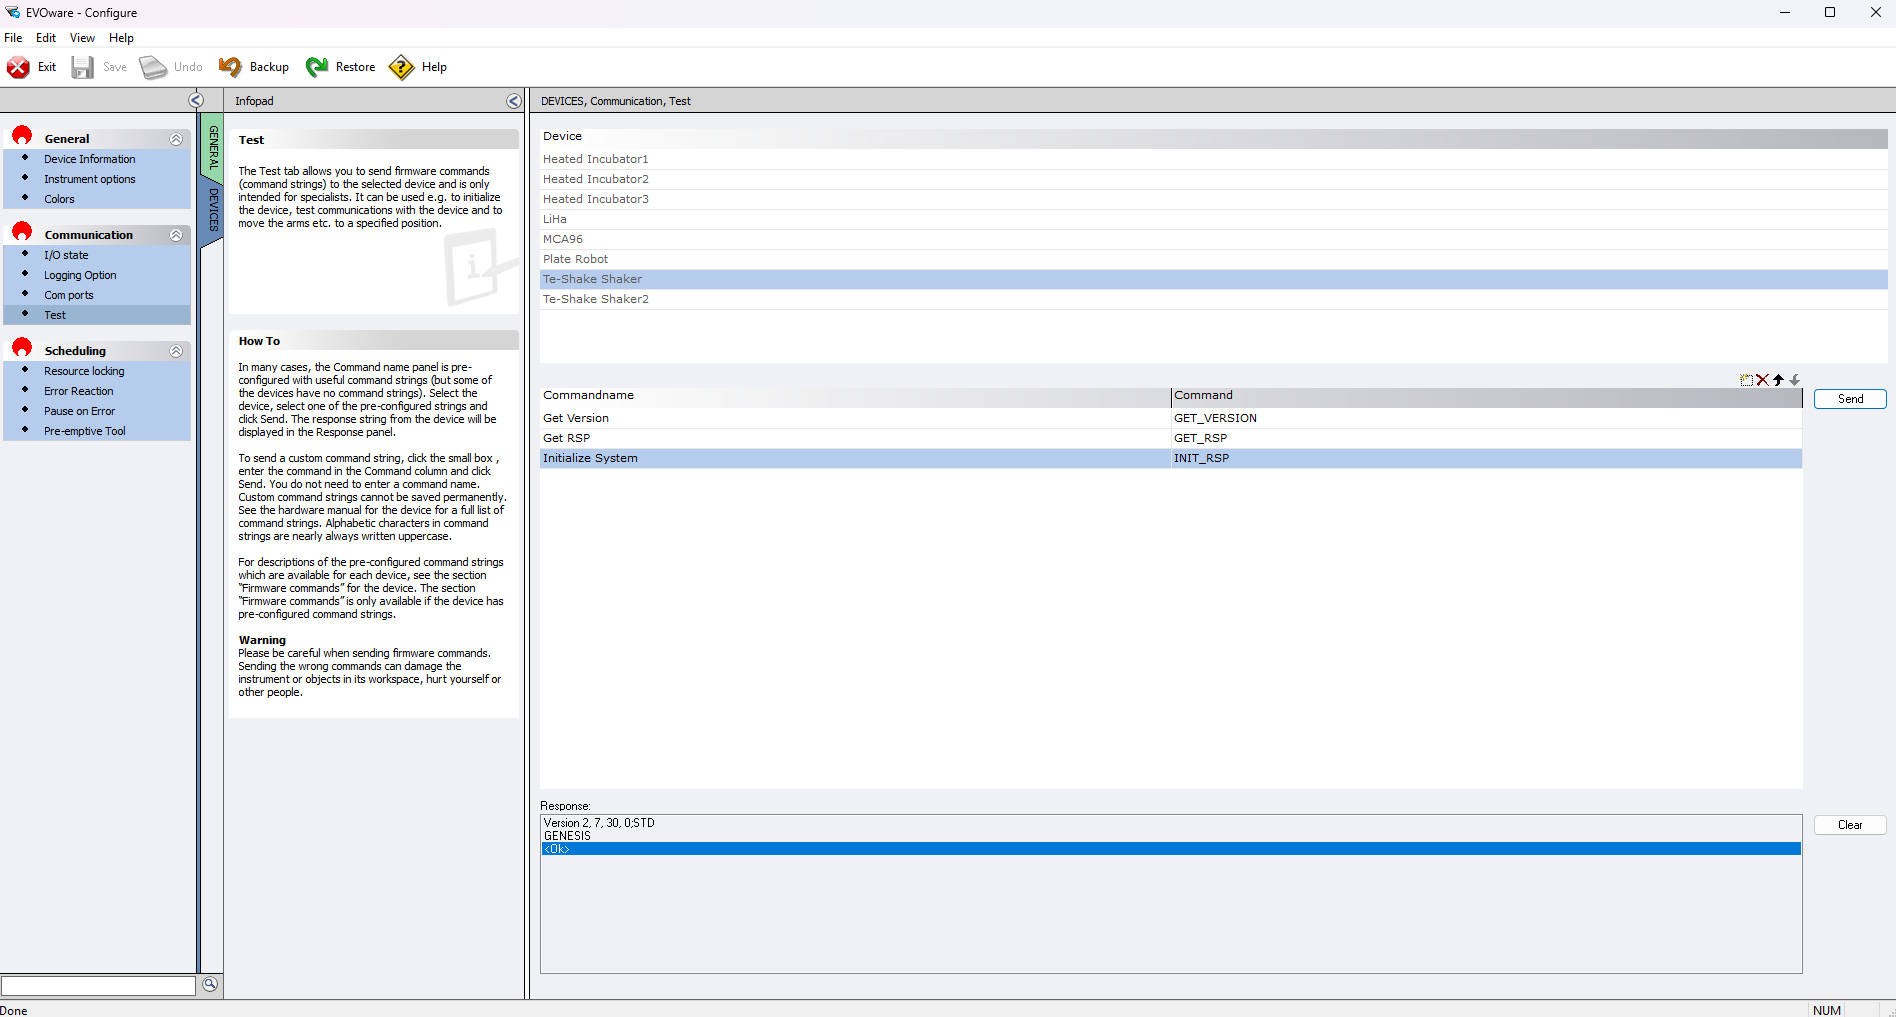Click the yellow Help question icon
Image resolution: width=1896 pixels, height=1017 pixels.
coord(401,67)
